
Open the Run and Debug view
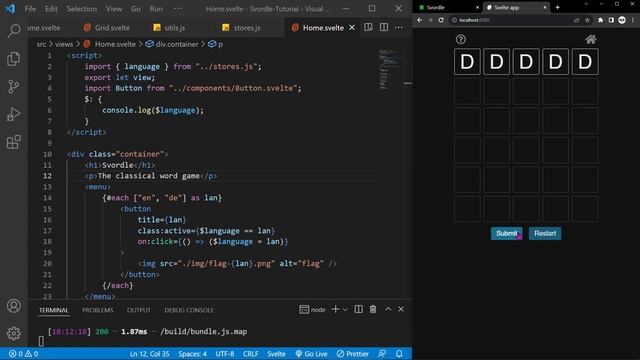[x=14, y=114]
